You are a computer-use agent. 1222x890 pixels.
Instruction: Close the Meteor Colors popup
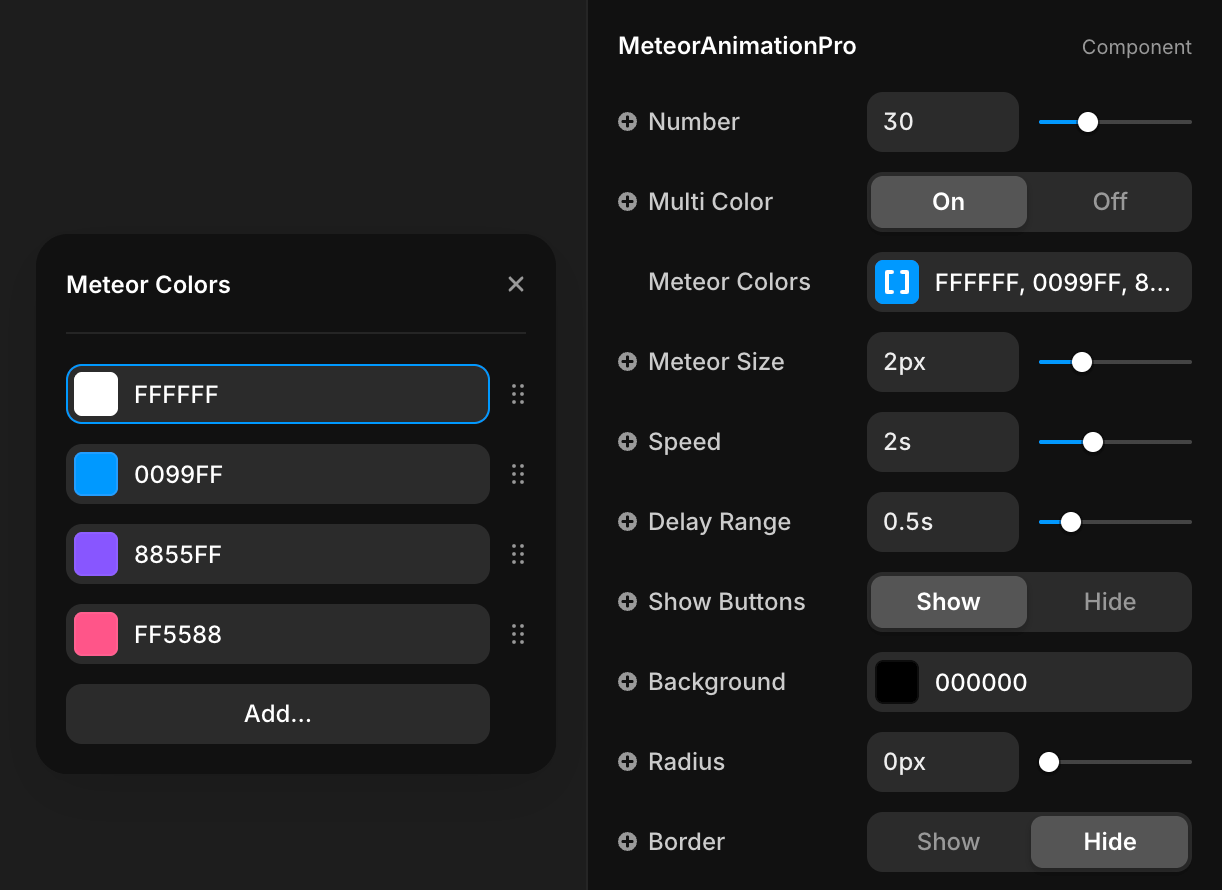point(516,284)
